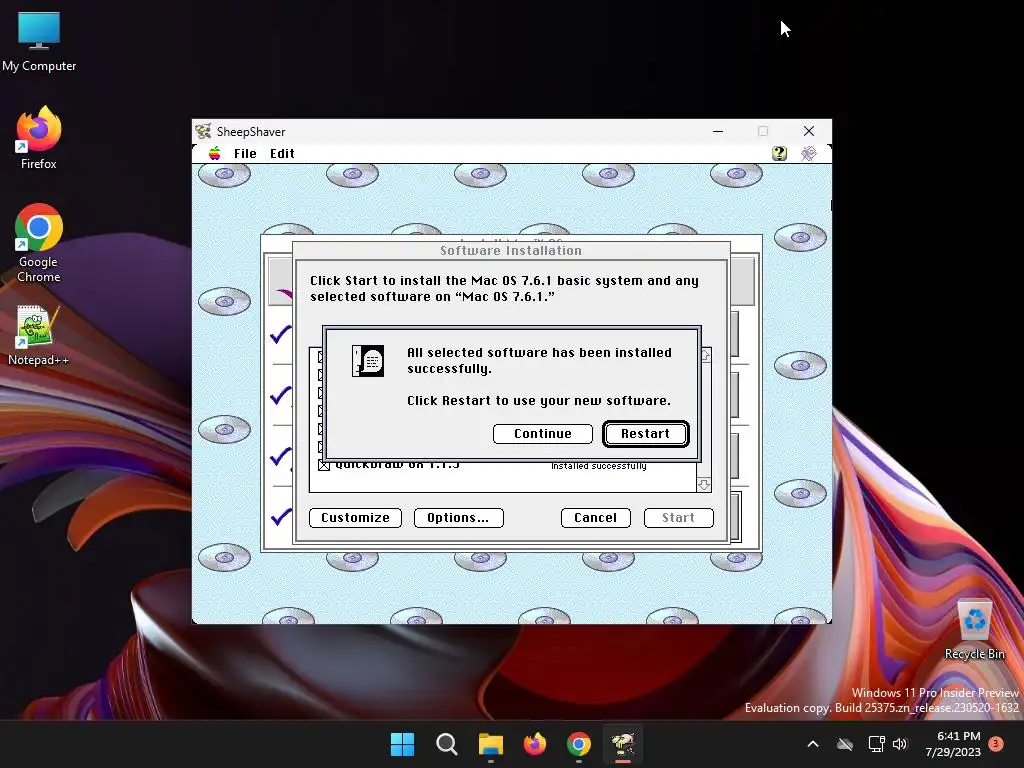Image resolution: width=1024 pixels, height=768 pixels.
Task: Click the Customize button
Action: 355,518
